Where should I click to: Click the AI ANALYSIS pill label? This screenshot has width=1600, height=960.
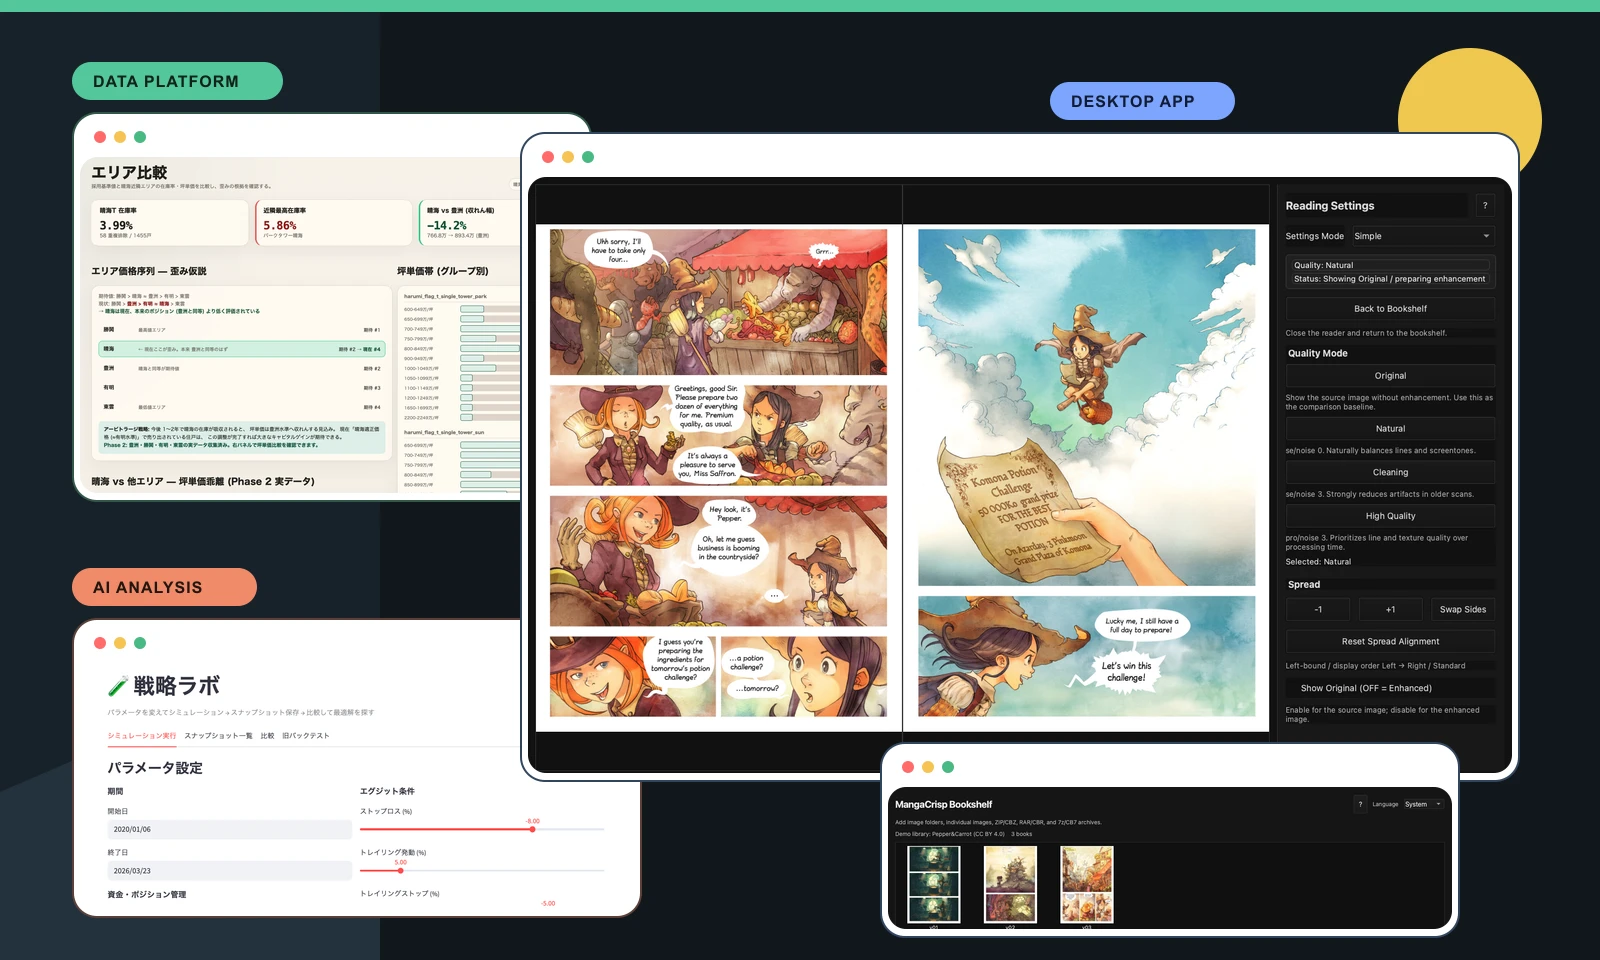click(x=164, y=587)
